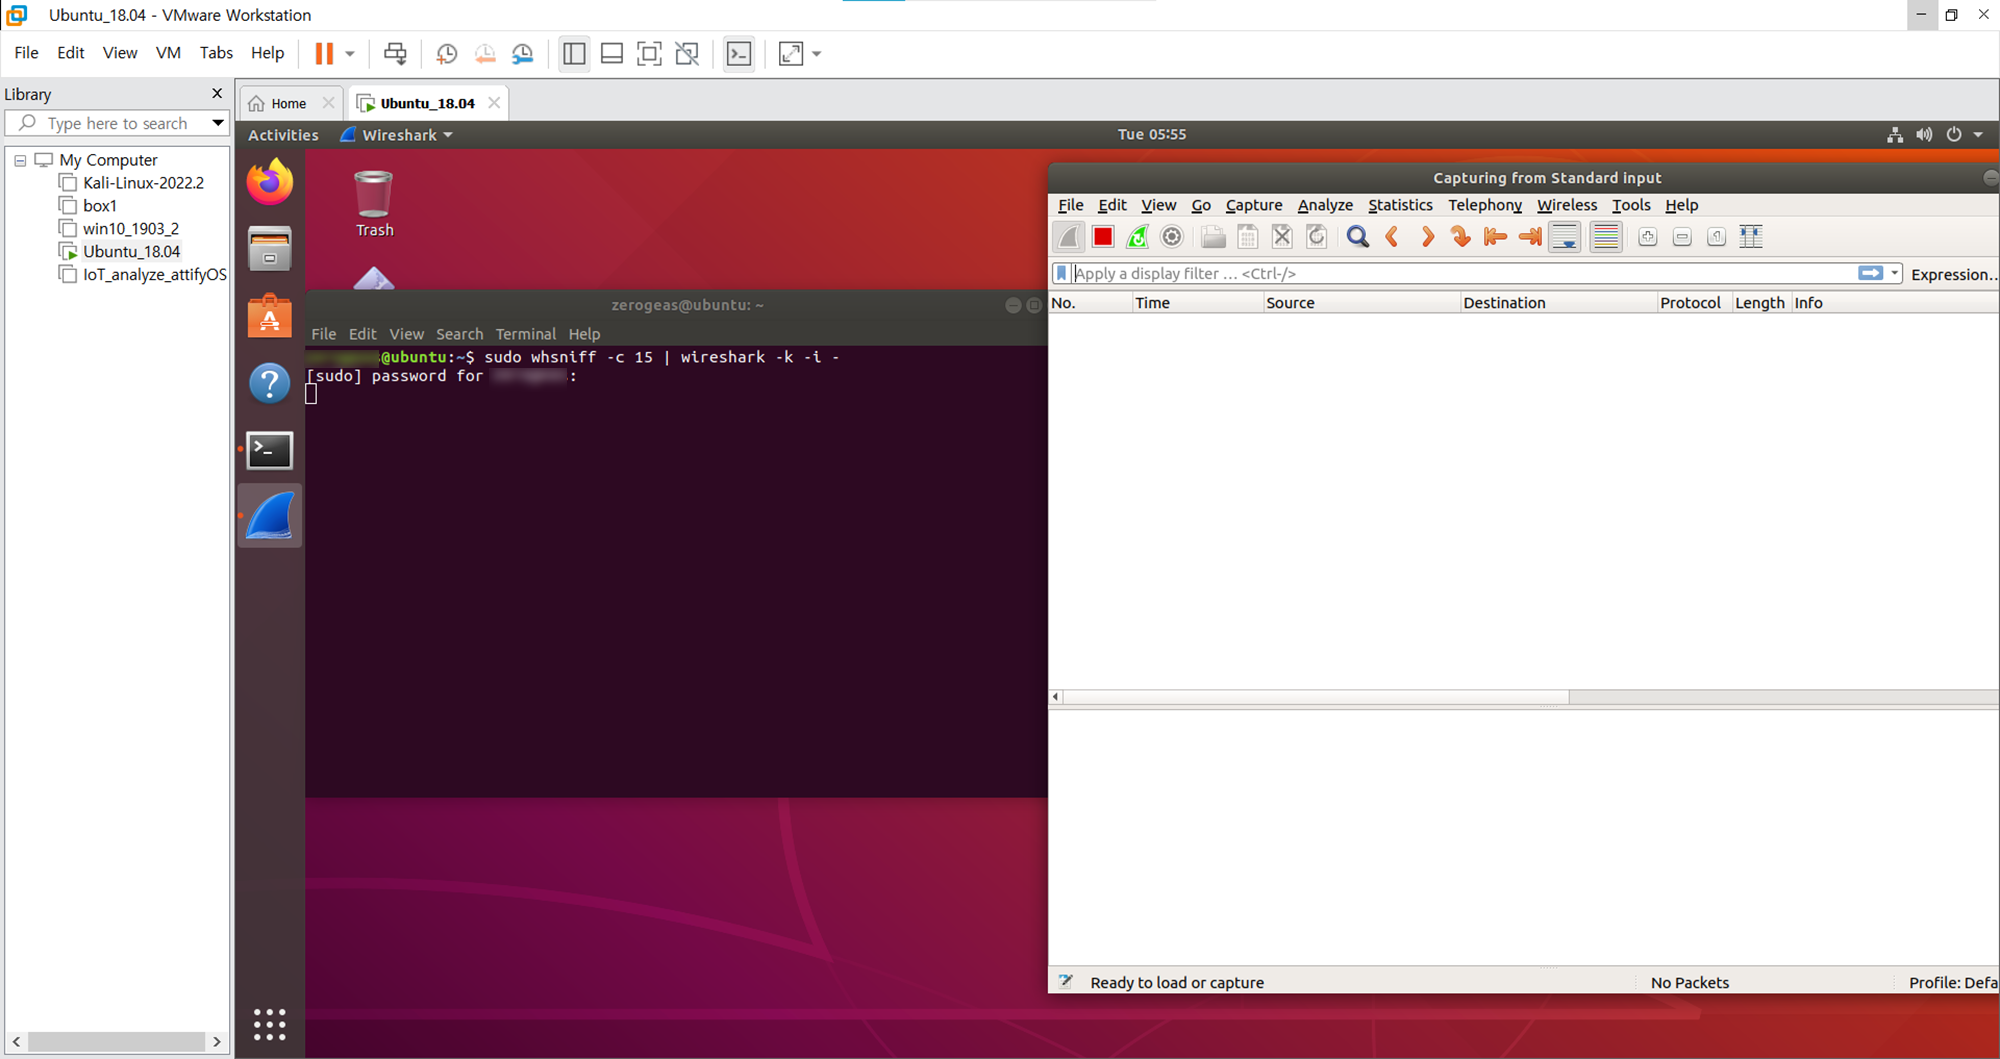Image resolution: width=2000 pixels, height=1059 pixels.
Task: Open Help icon in Ubuntu dock
Action: 270,383
